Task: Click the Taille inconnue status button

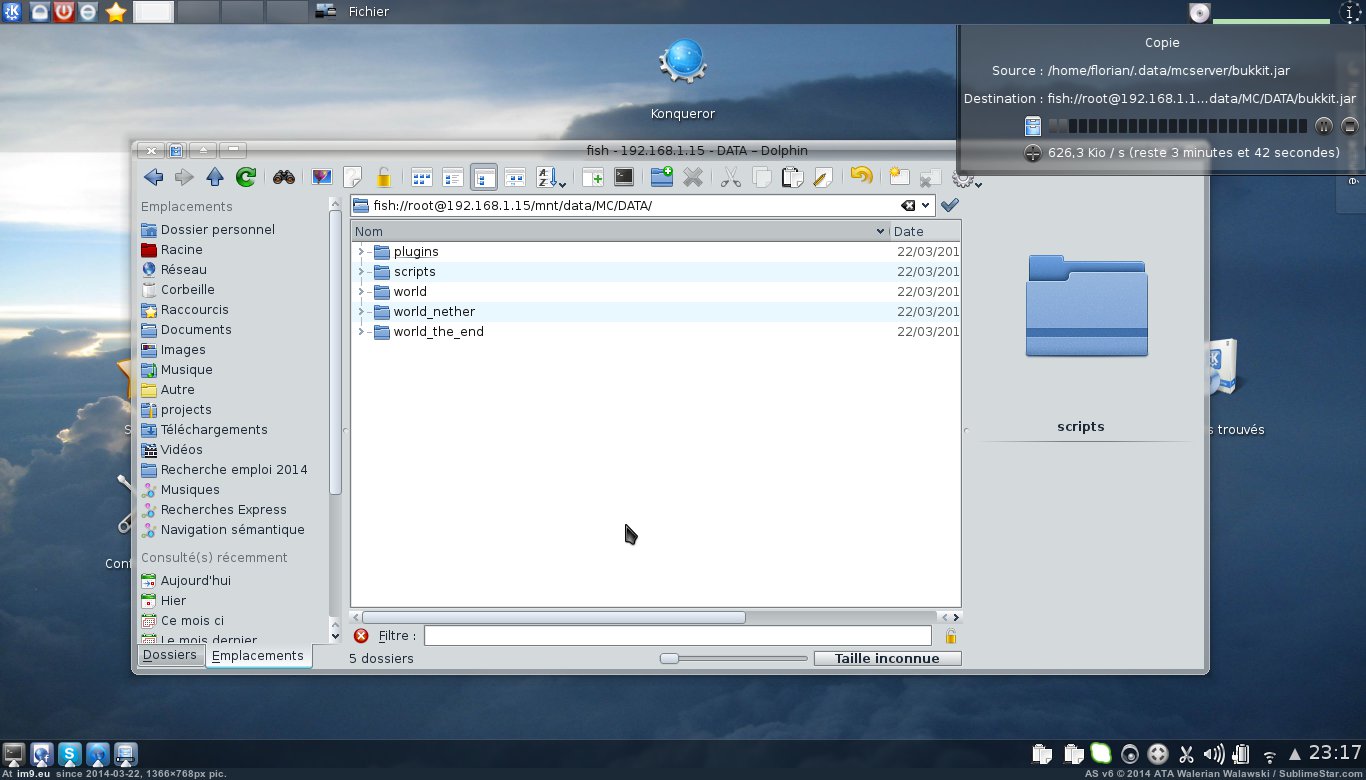Action: click(x=887, y=658)
